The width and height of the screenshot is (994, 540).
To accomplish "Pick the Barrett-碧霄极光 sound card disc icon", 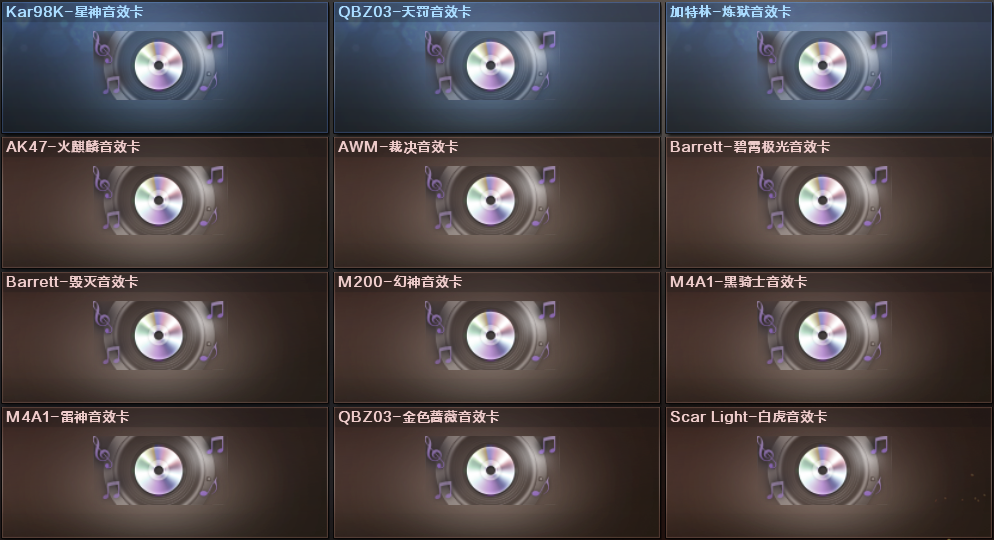I will (x=823, y=200).
